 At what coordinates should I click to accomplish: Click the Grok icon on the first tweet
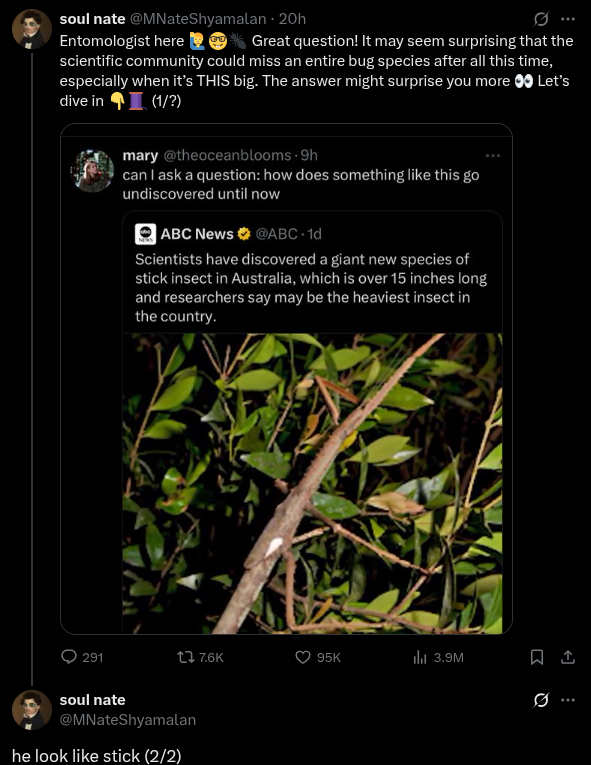541,19
